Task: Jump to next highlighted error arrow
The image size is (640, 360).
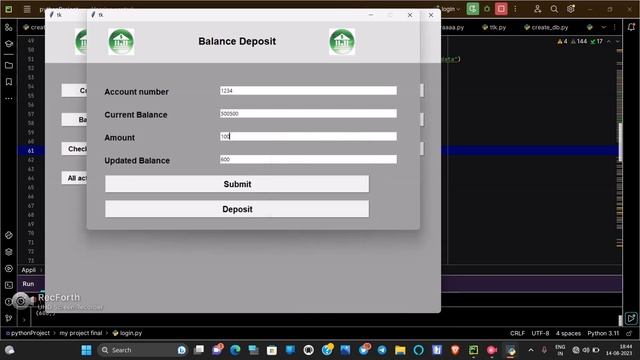Action: tap(618, 41)
